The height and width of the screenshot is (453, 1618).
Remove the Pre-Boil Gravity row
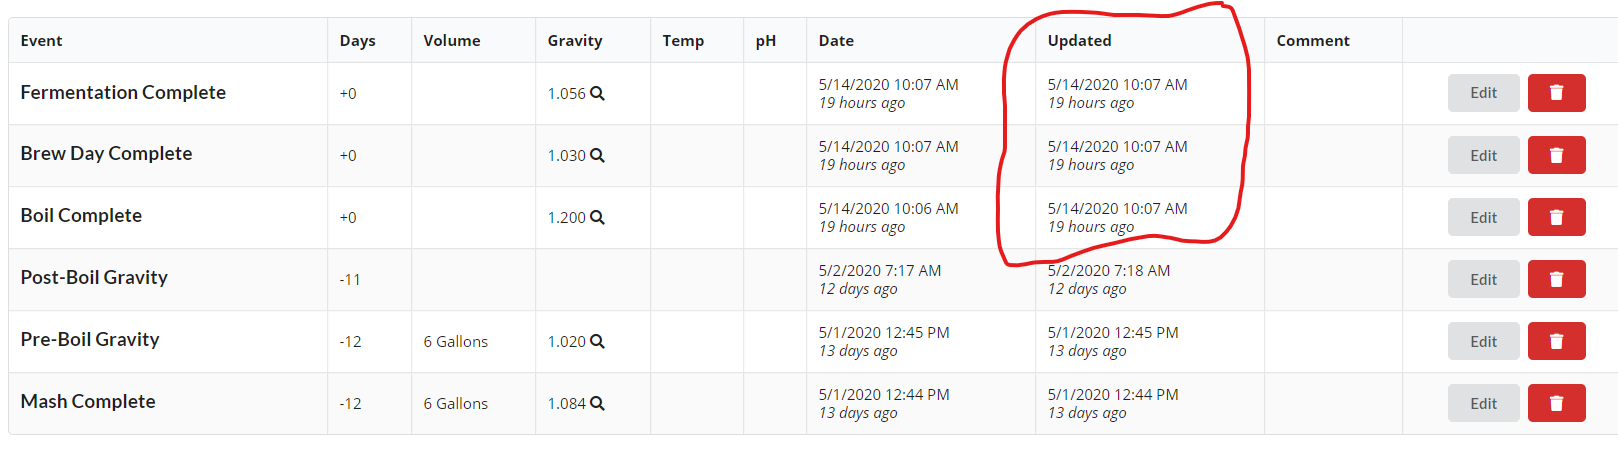point(1556,341)
